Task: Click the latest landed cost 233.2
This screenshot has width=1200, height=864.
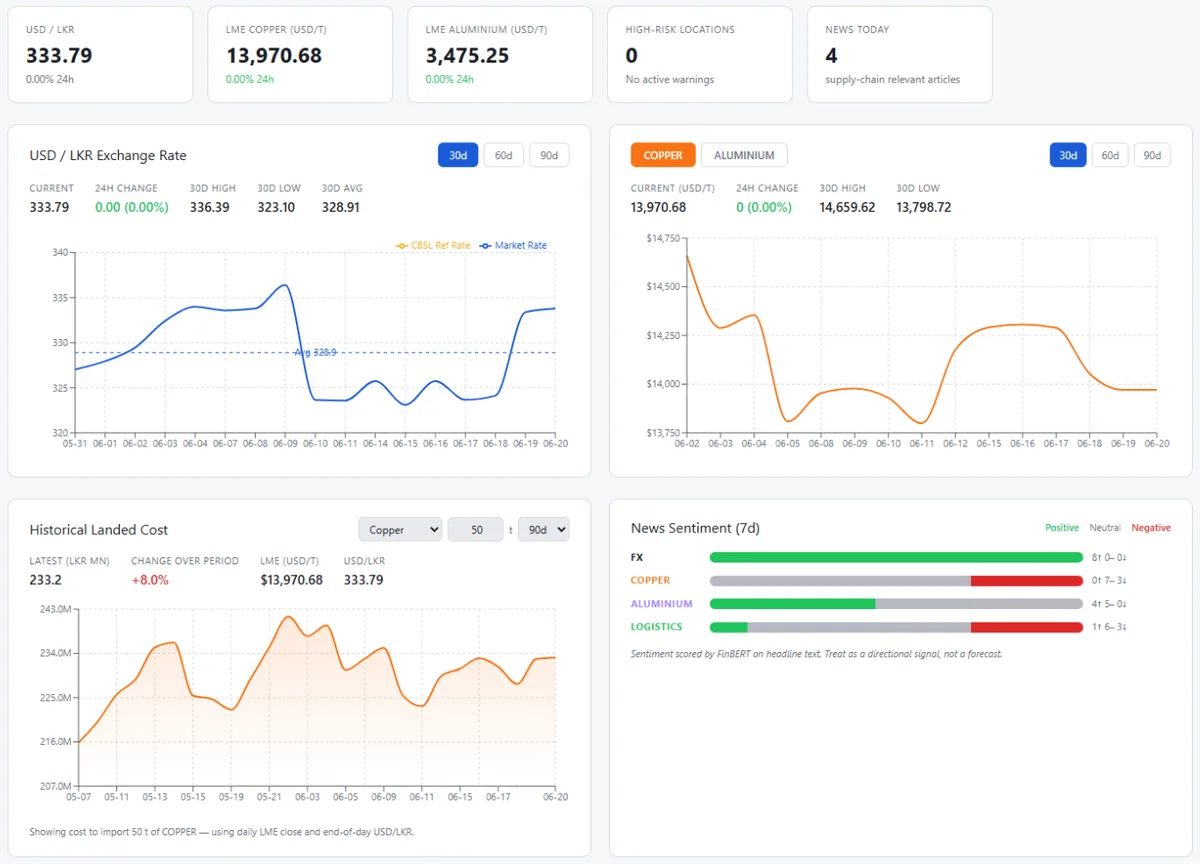Action: click(46, 580)
